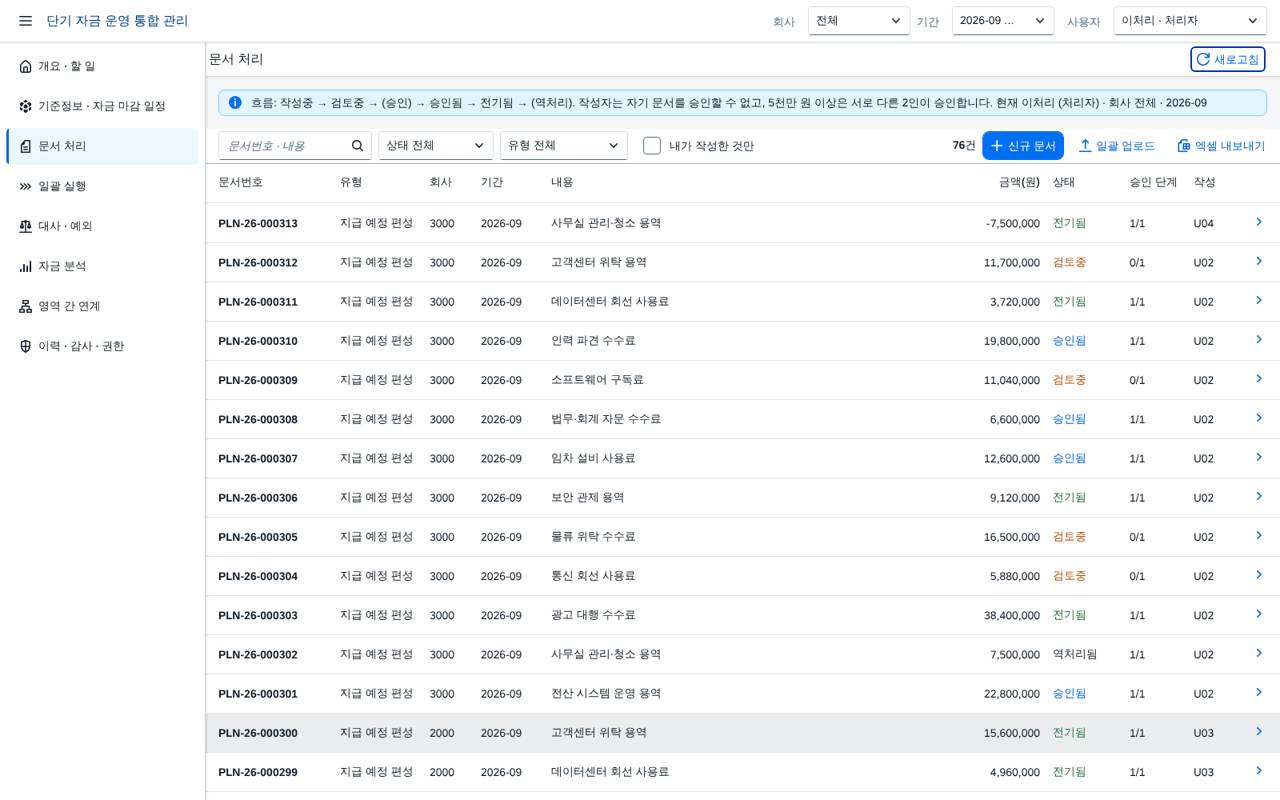
Task: Open row PLN-26-000307 detail arrow
Action: pyautogui.click(x=1259, y=457)
